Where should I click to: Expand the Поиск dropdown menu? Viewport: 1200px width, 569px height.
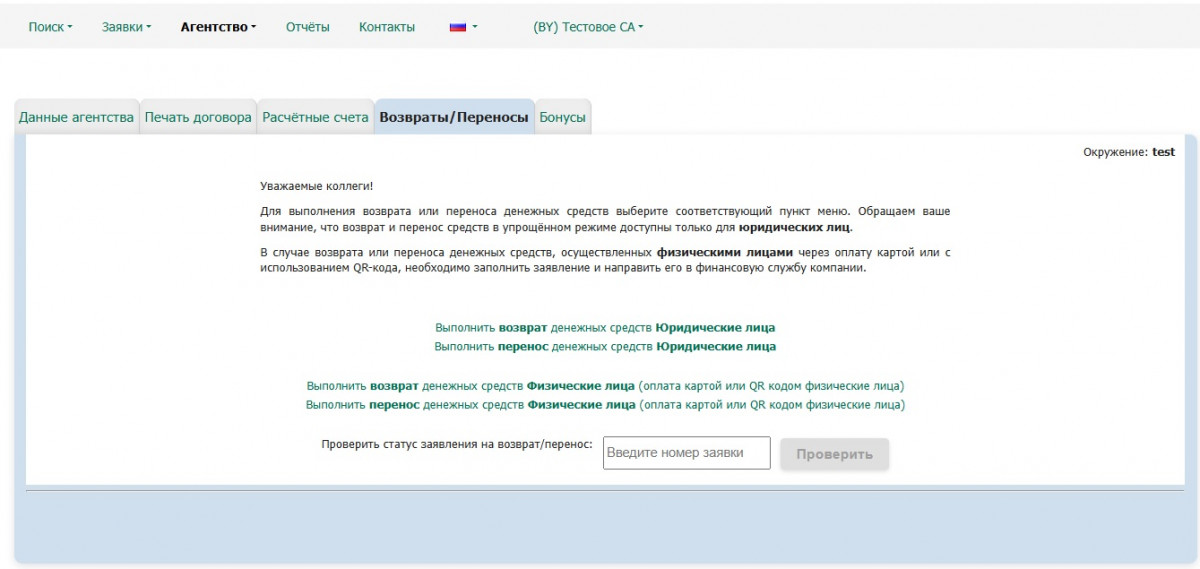[50, 27]
